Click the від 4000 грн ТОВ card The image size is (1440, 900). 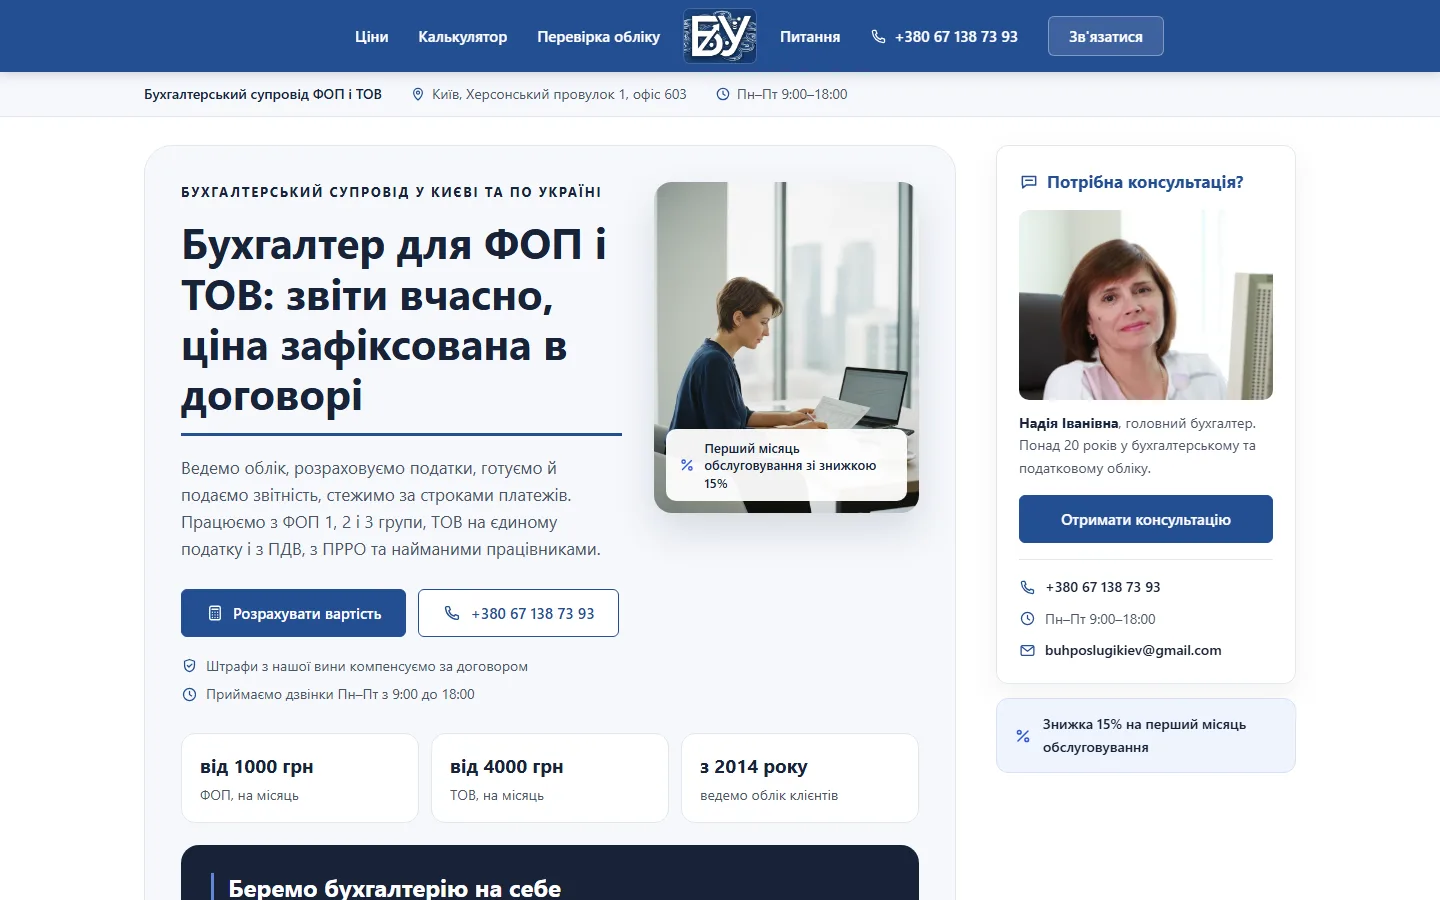pos(550,778)
